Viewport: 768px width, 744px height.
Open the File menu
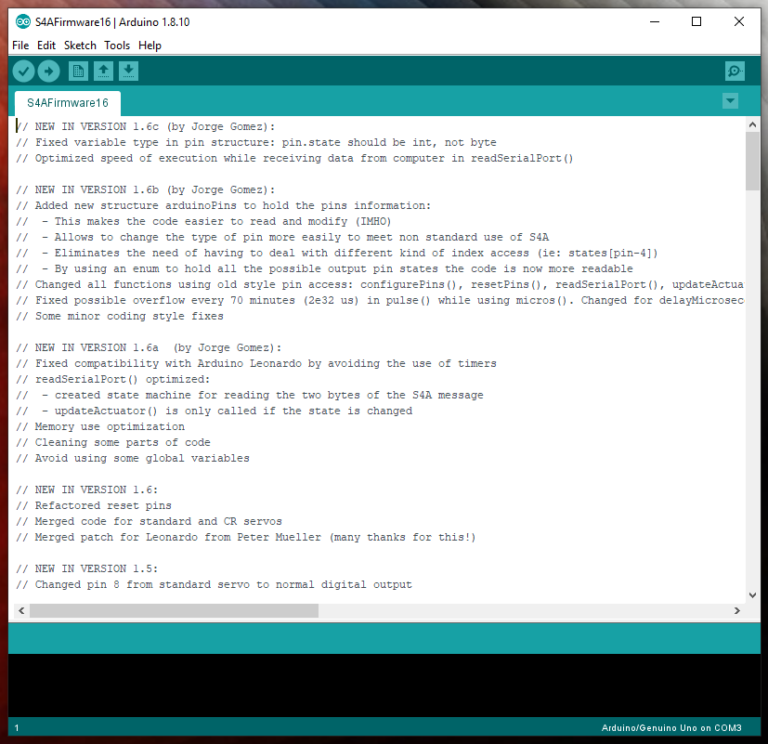coord(20,45)
